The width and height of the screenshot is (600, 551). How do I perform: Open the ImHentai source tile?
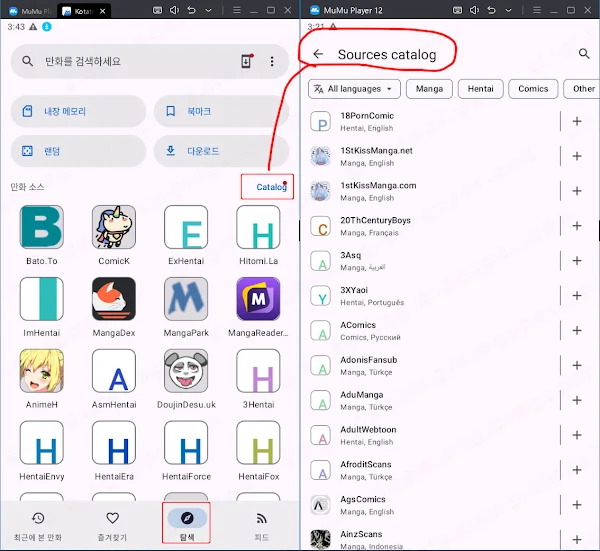pyautogui.click(x=42, y=299)
